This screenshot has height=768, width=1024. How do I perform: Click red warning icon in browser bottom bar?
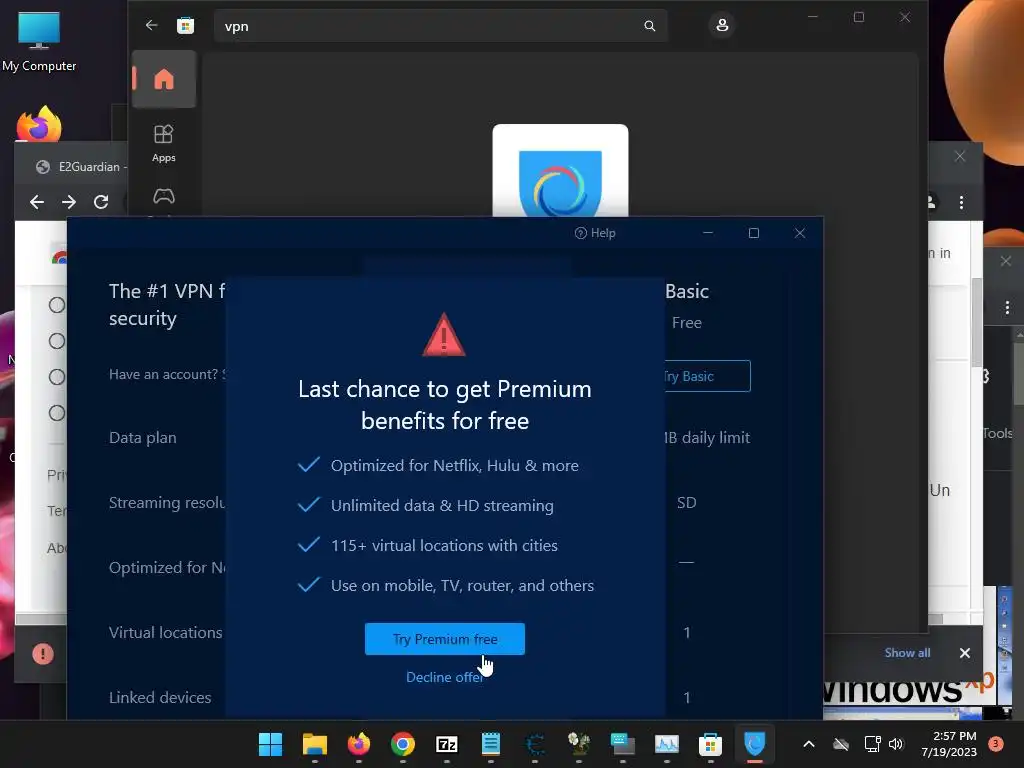(x=43, y=654)
